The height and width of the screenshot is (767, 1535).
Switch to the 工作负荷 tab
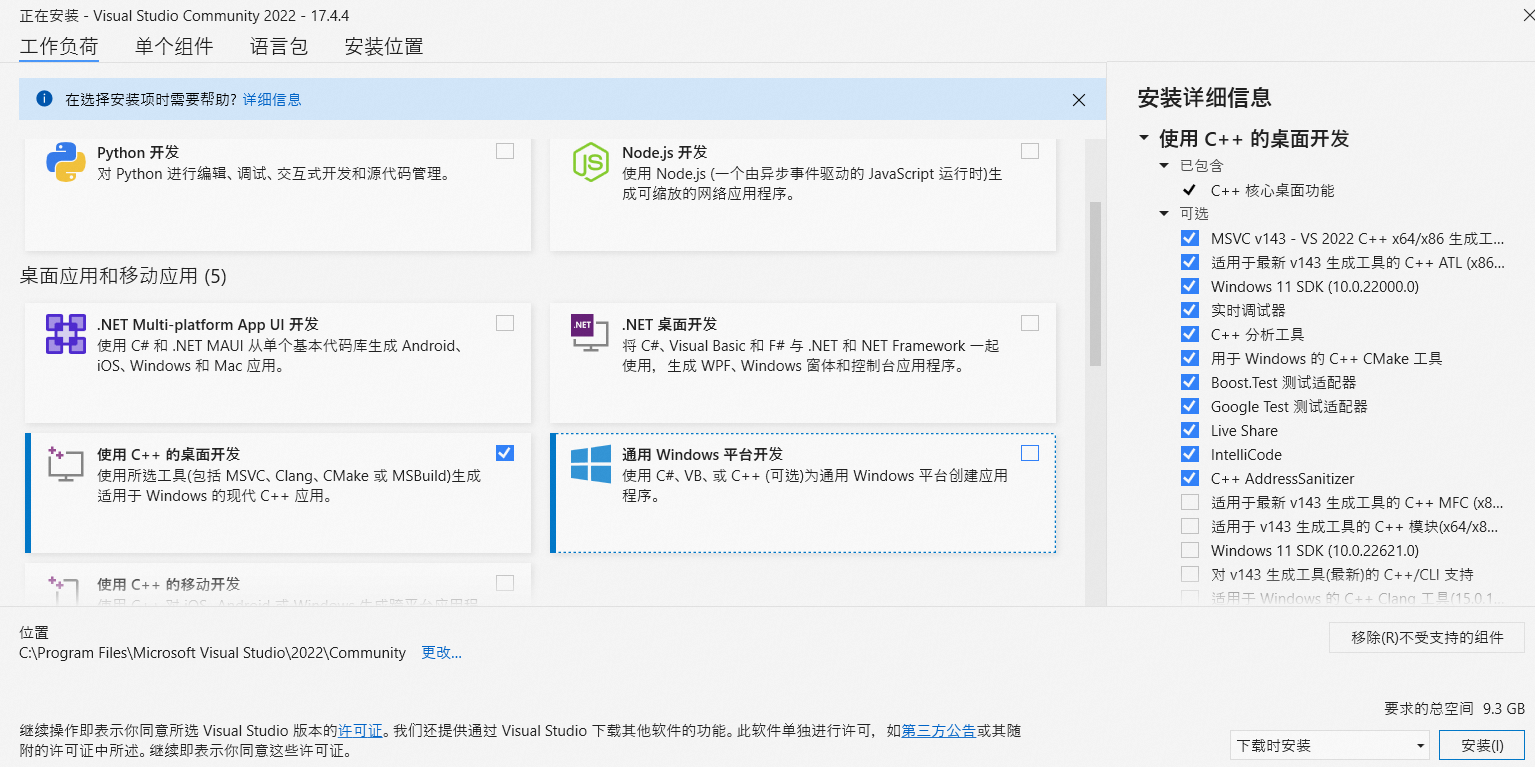[x=59, y=47]
